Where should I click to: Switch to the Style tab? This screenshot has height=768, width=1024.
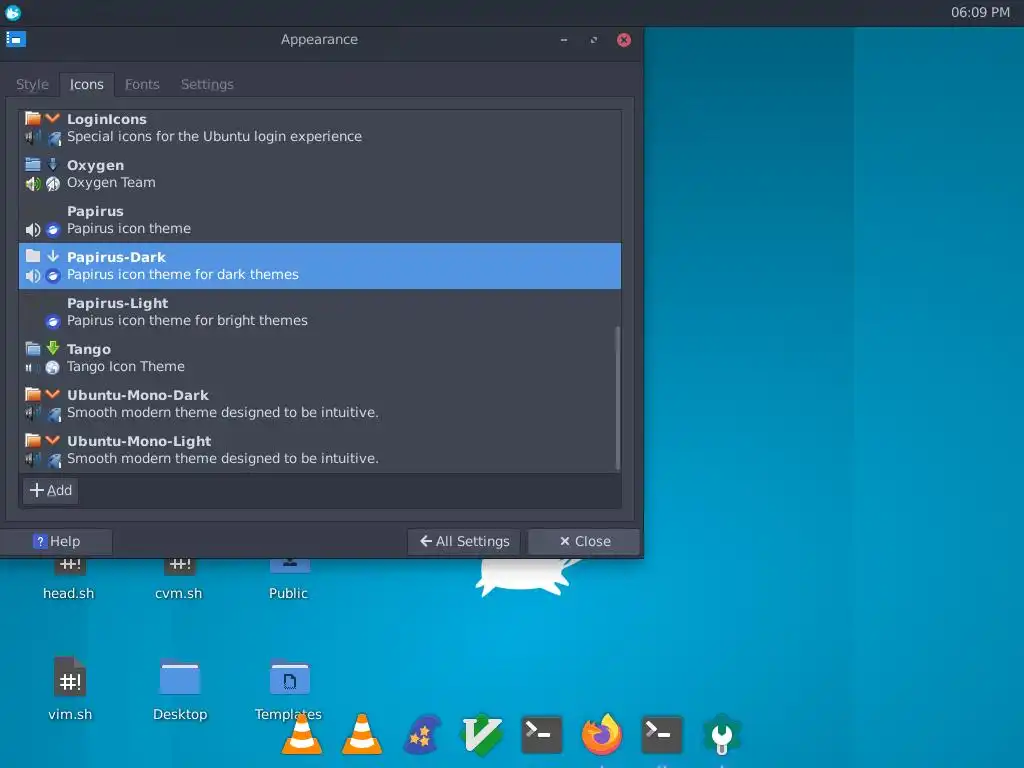click(32, 85)
